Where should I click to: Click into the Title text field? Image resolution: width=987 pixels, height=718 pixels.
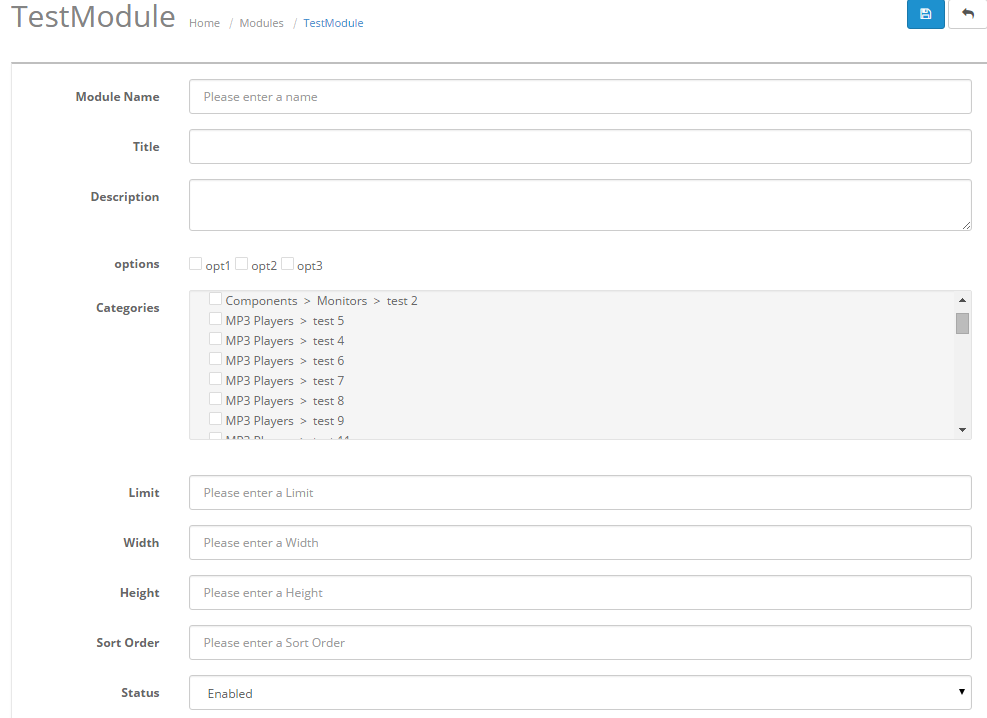[580, 147]
